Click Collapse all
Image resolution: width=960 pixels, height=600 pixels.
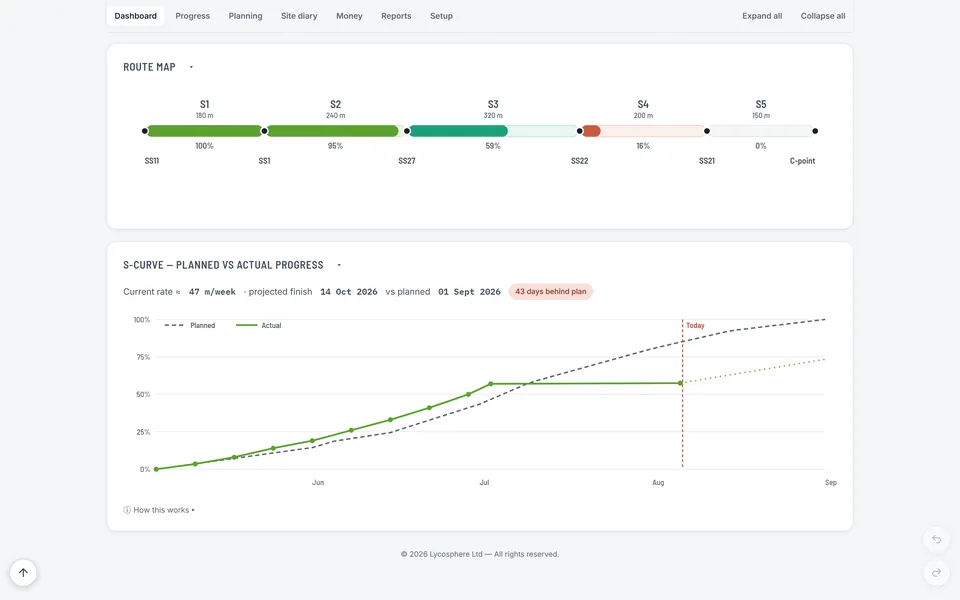pos(822,16)
